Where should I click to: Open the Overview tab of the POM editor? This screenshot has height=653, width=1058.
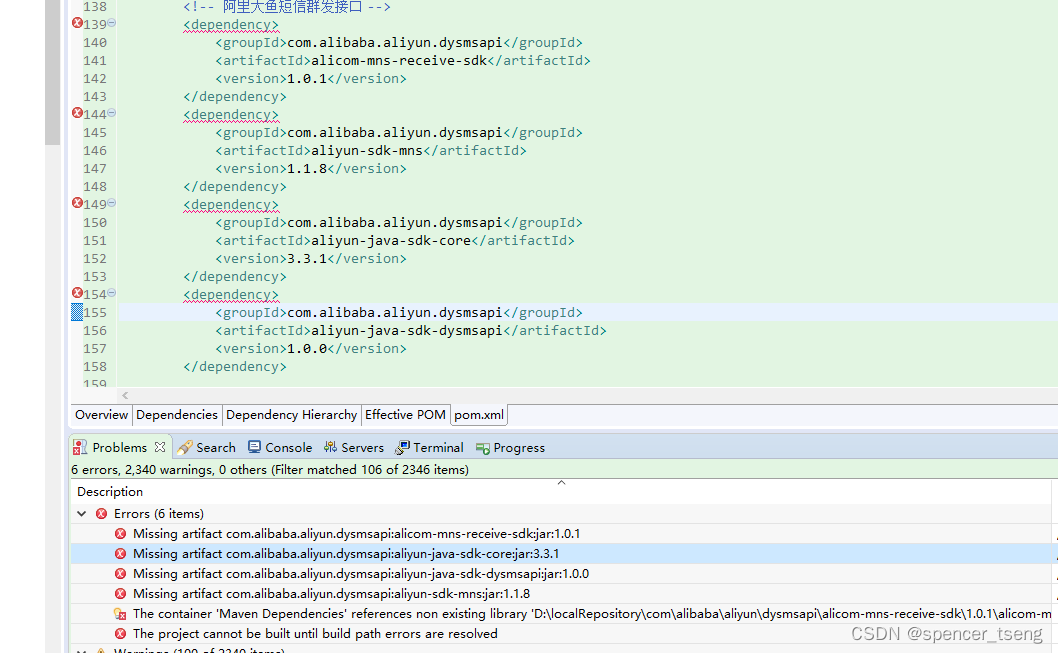(101, 414)
